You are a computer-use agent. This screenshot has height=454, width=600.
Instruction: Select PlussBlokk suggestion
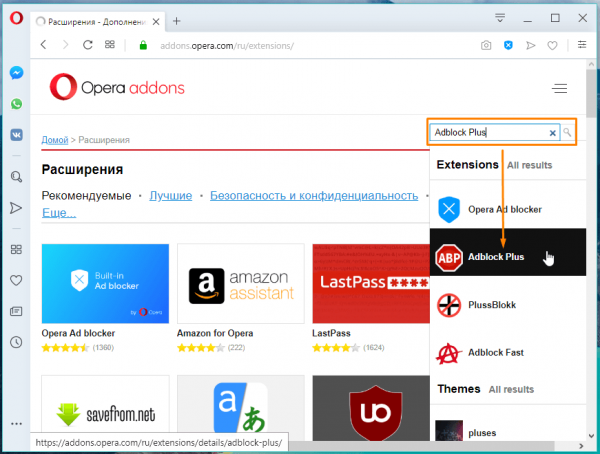click(508, 305)
